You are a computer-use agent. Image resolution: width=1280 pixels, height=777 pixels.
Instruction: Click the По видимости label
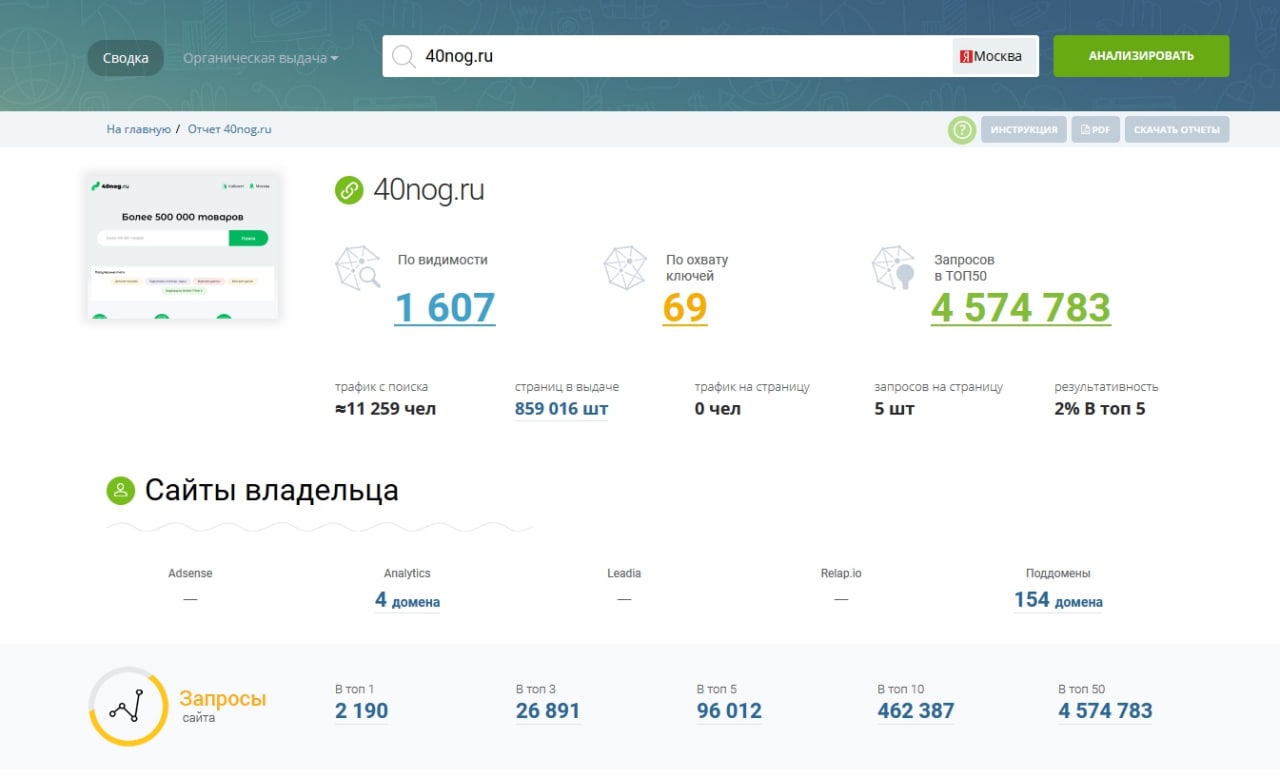click(x=443, y=260)
